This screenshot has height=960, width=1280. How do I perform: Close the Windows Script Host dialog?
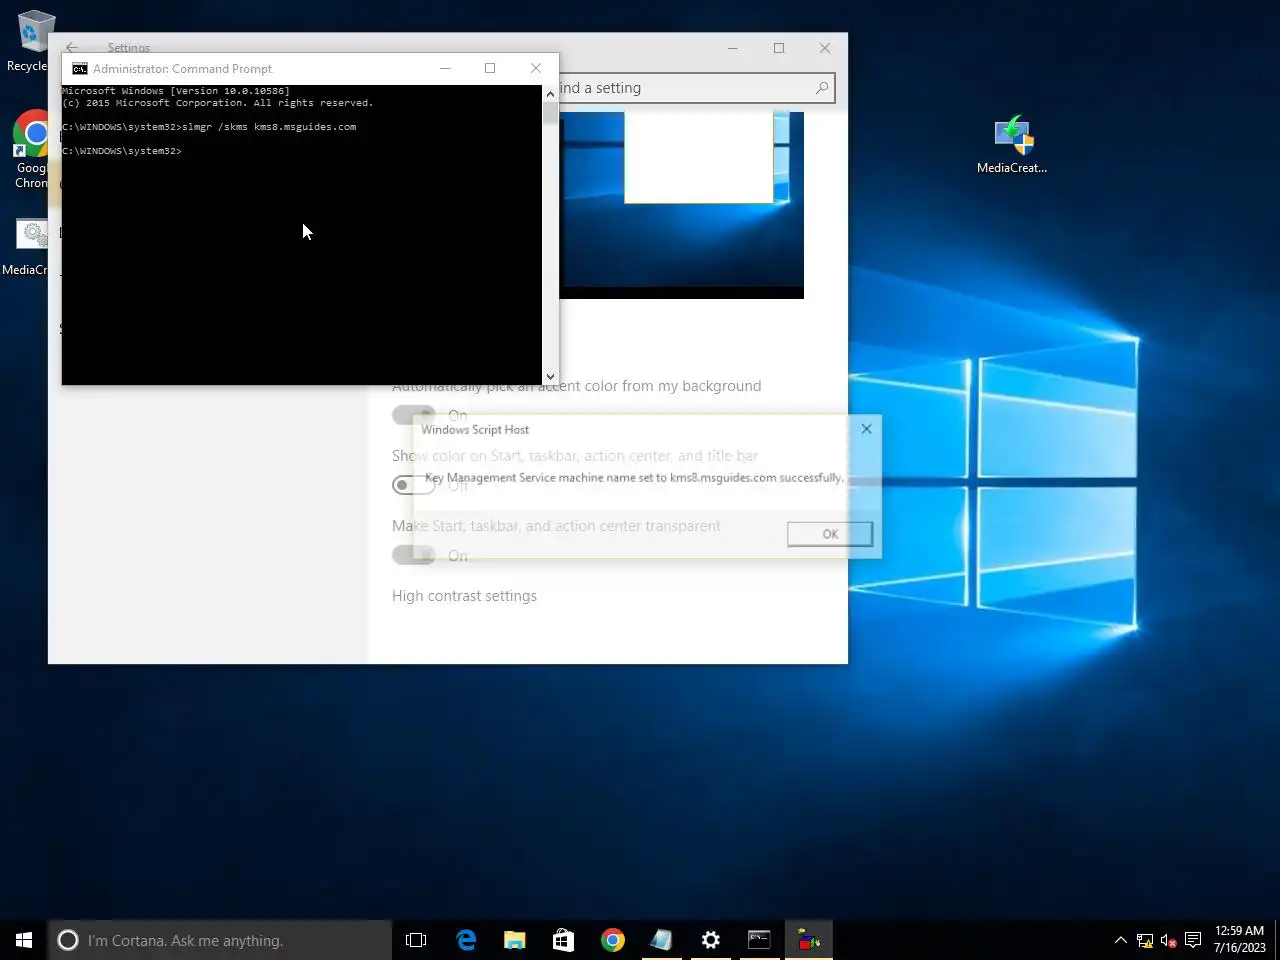(866, 429)
